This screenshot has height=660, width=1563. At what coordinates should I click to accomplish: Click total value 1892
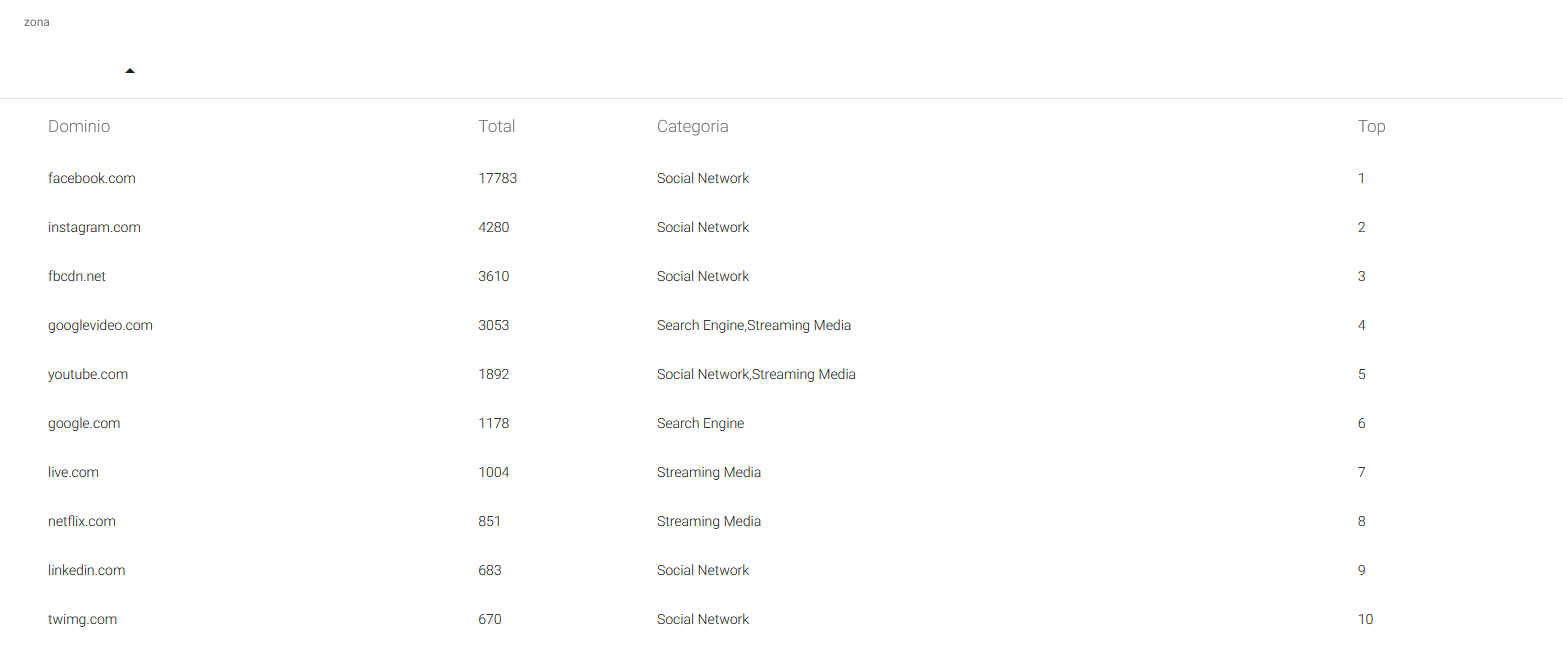[494, 374]
